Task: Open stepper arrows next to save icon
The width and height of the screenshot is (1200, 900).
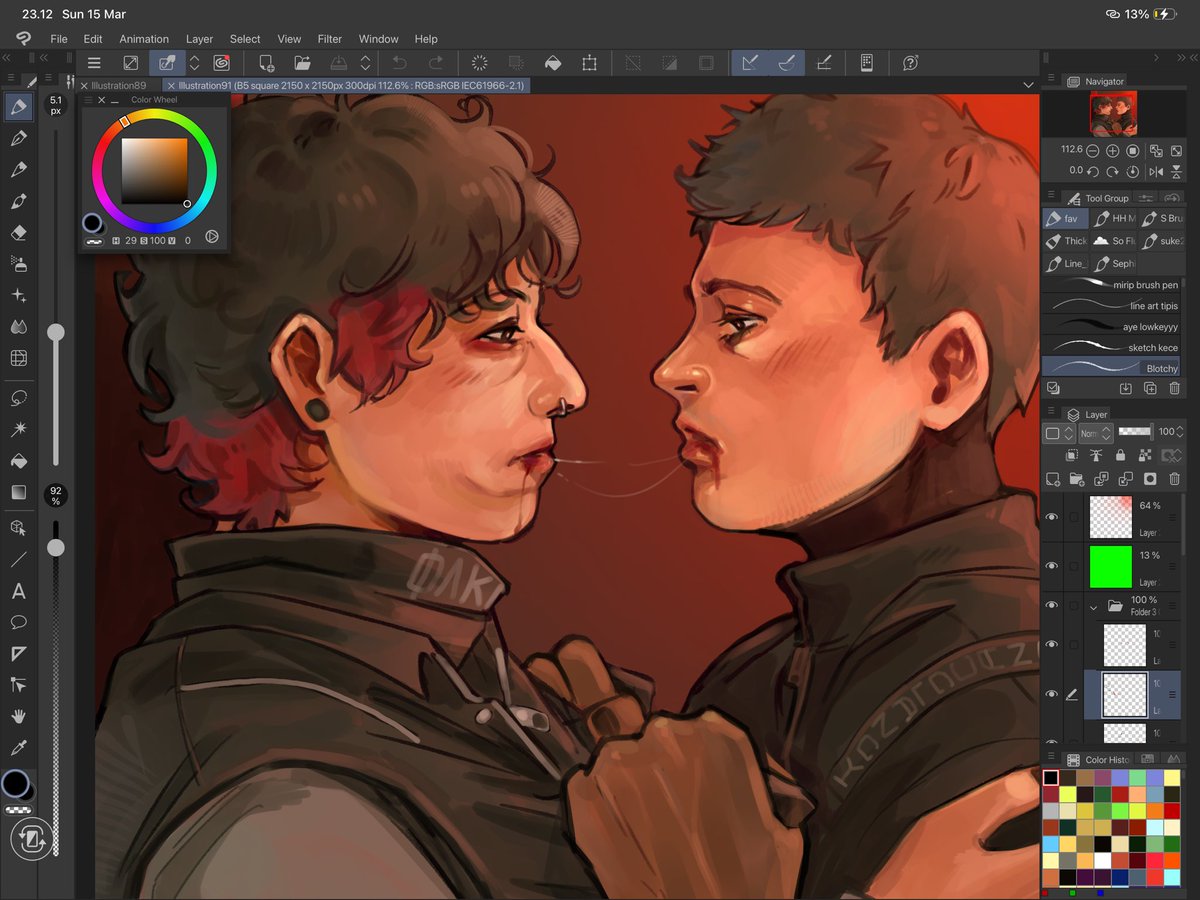Action: (365, 63)
